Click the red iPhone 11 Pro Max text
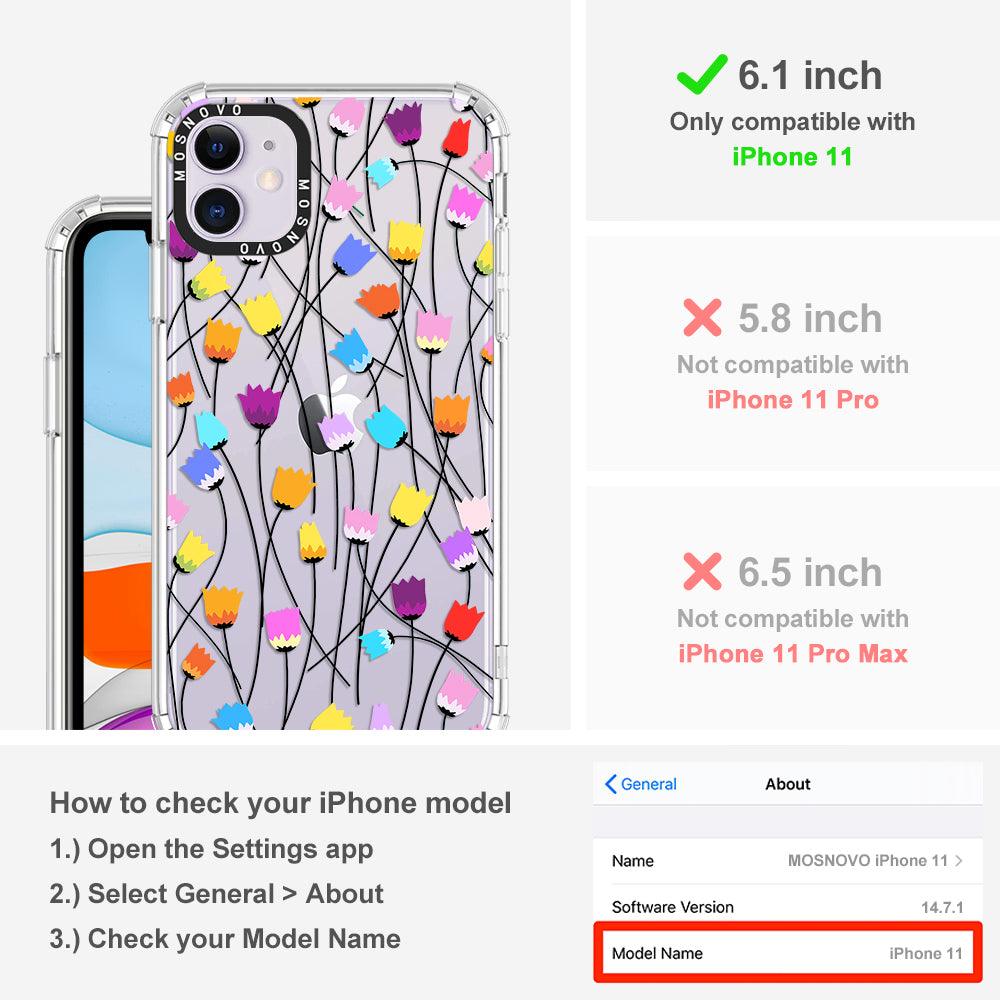The width and height of the screenshot is (1000, 1000). pyautogui.click(x=793, y=654)
